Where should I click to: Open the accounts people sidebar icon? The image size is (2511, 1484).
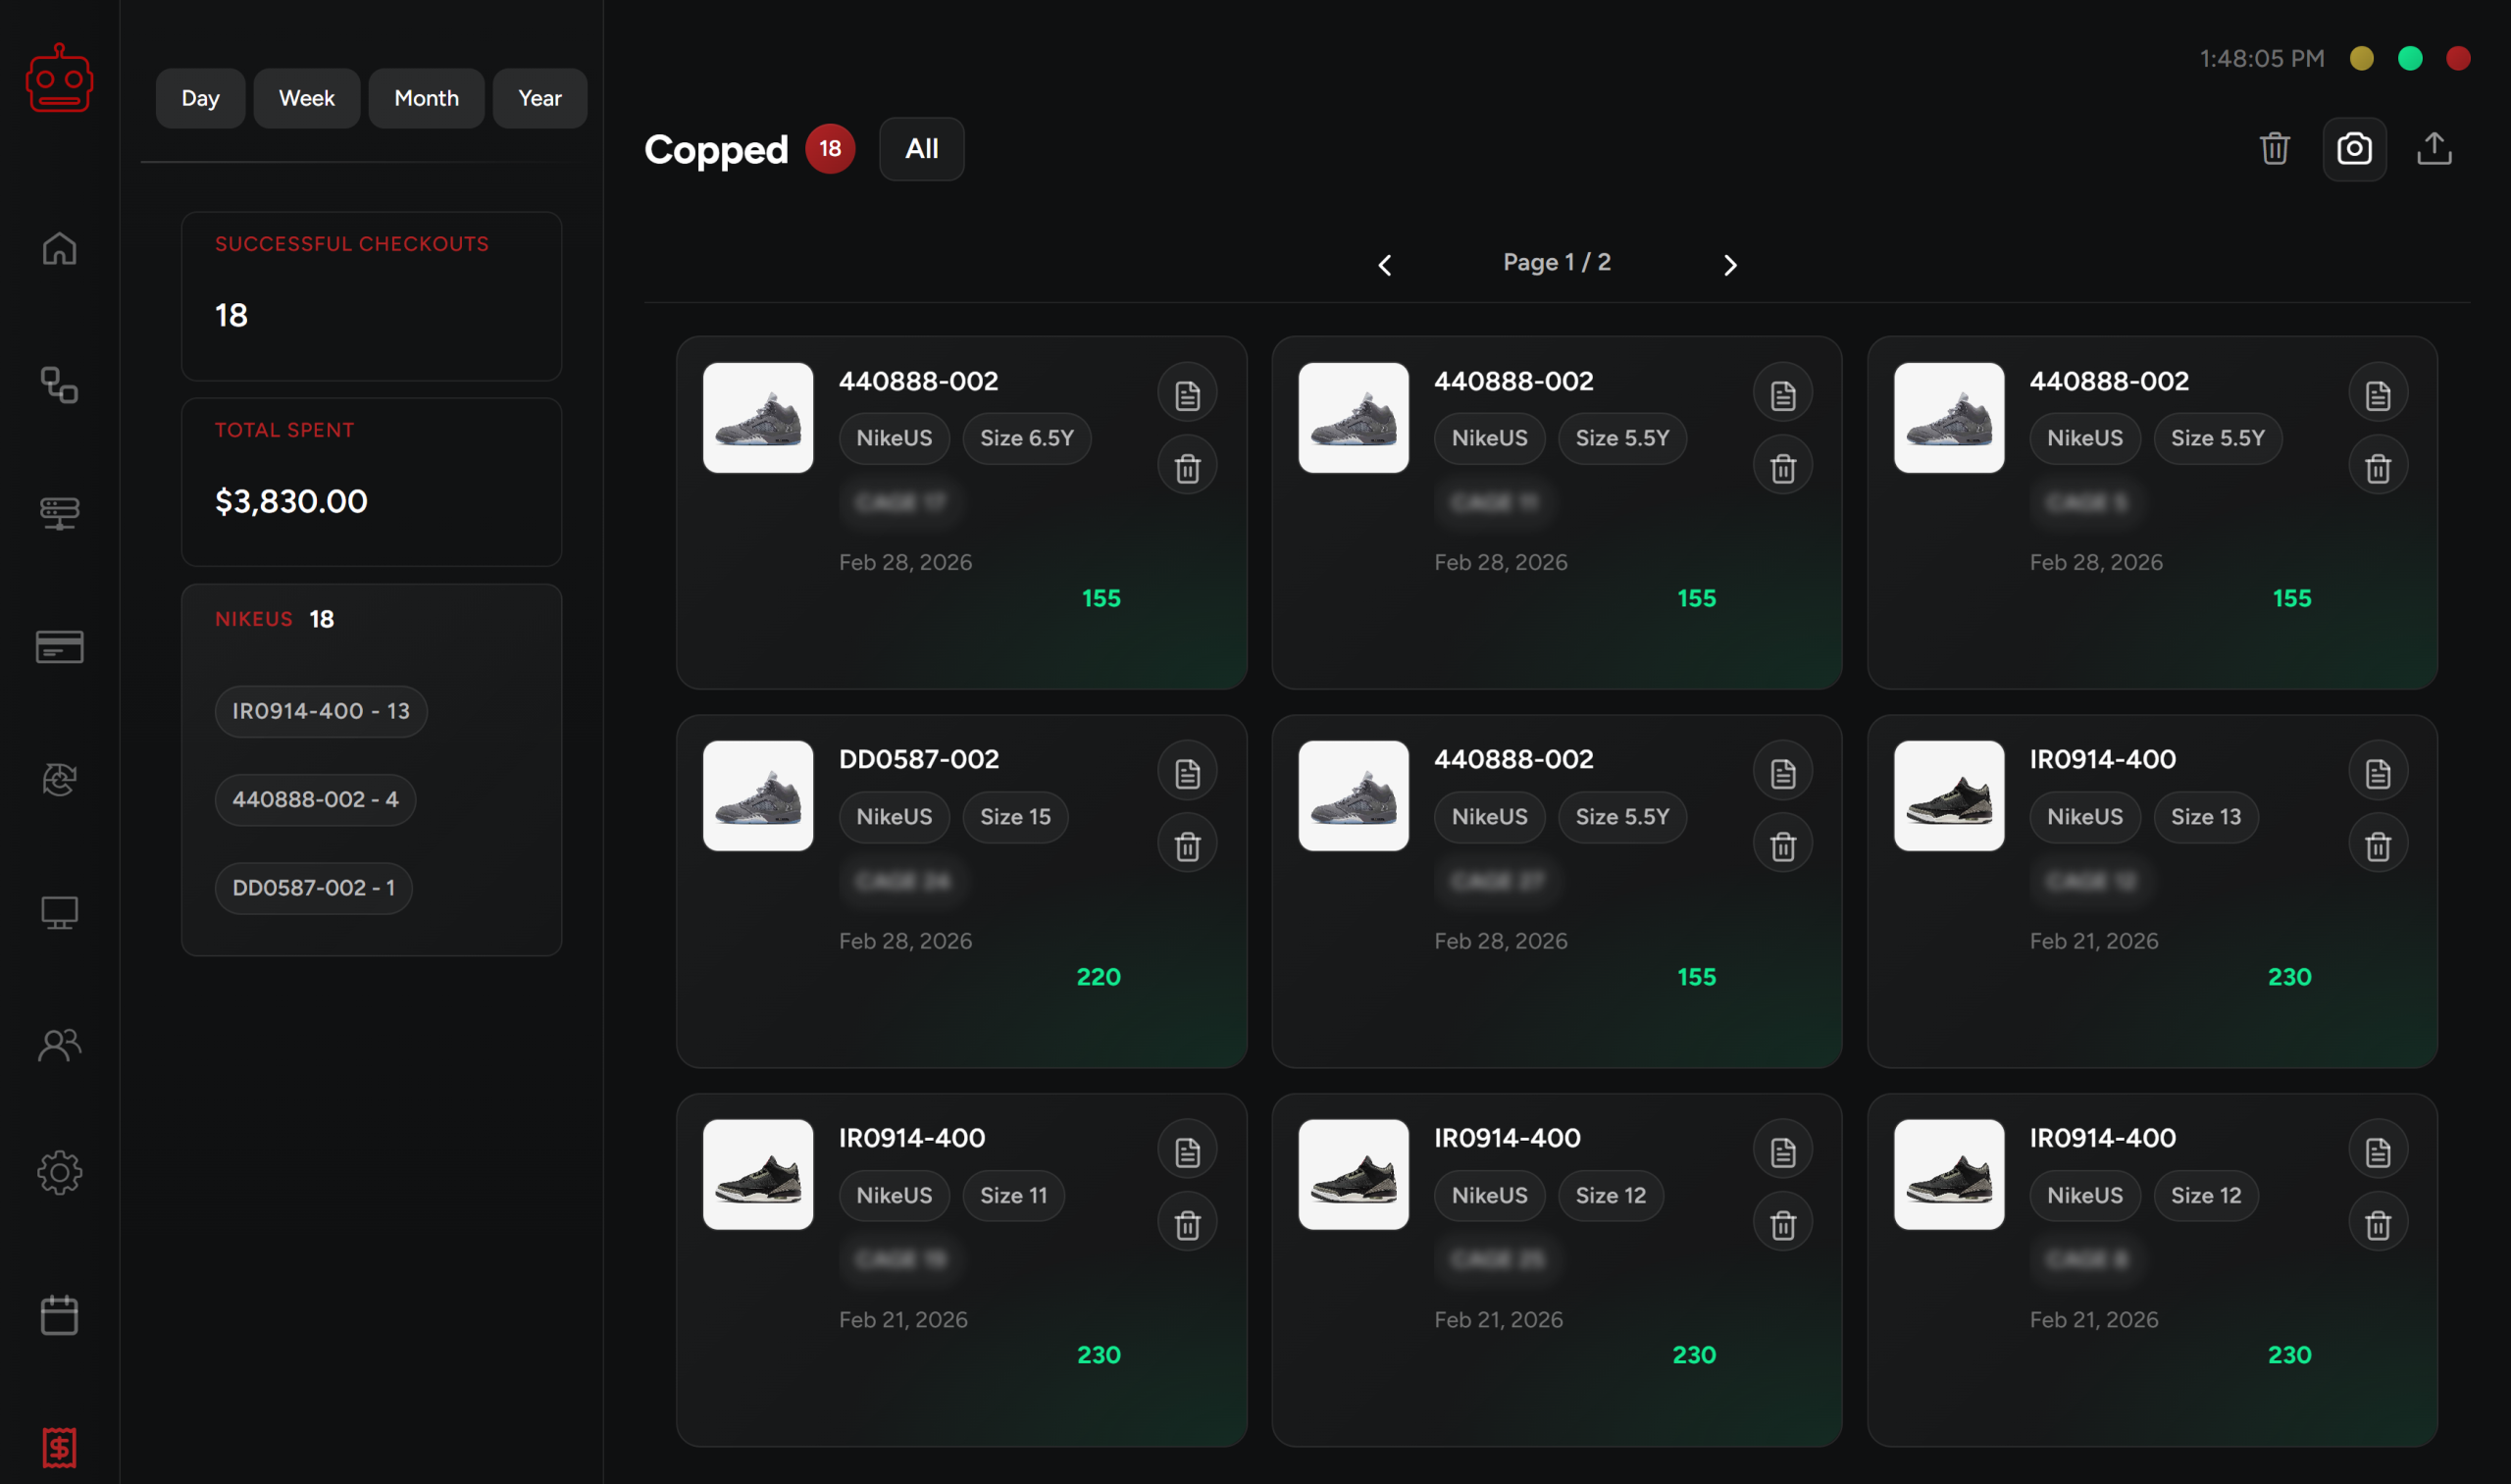pos(59,1045)
